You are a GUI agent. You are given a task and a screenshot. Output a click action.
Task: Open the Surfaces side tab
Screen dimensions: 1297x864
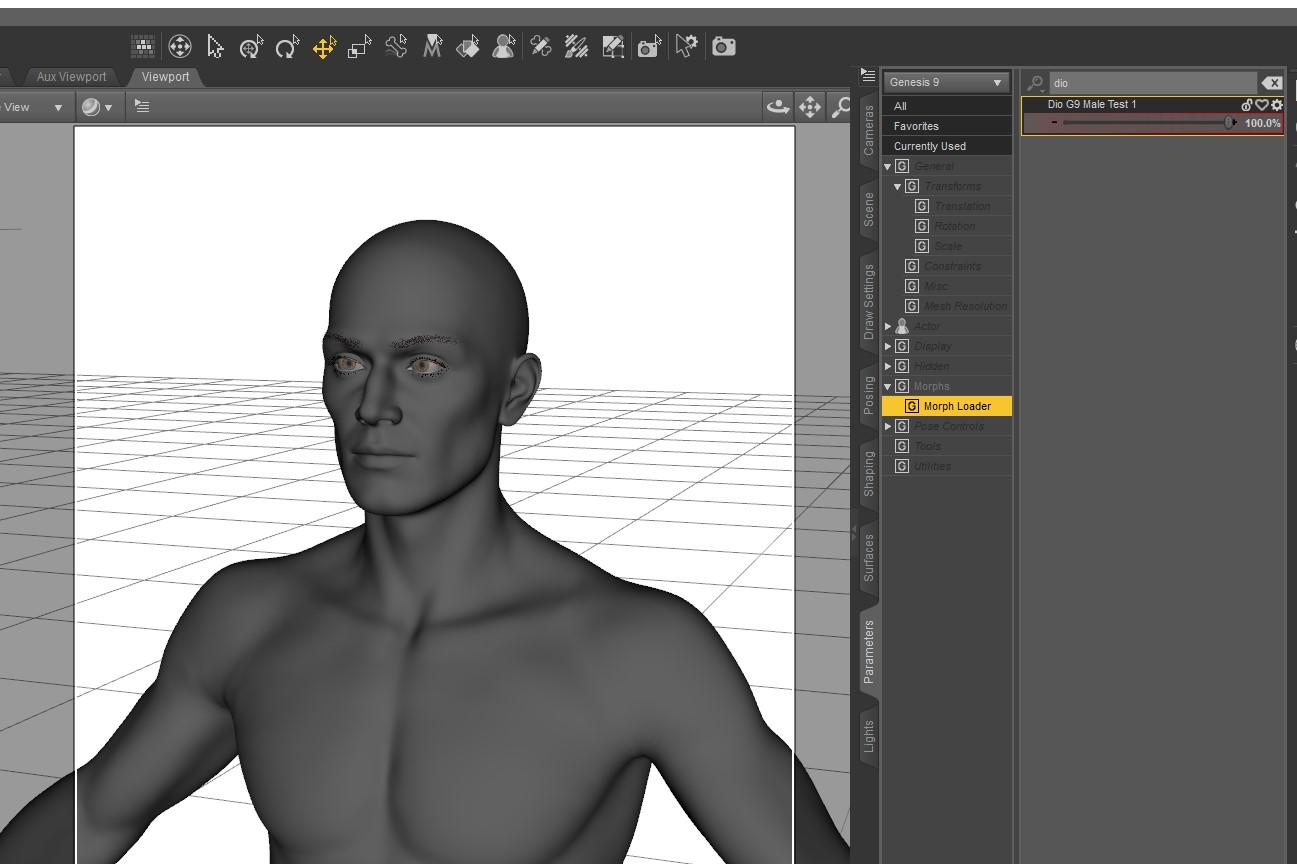coord(868,558)
